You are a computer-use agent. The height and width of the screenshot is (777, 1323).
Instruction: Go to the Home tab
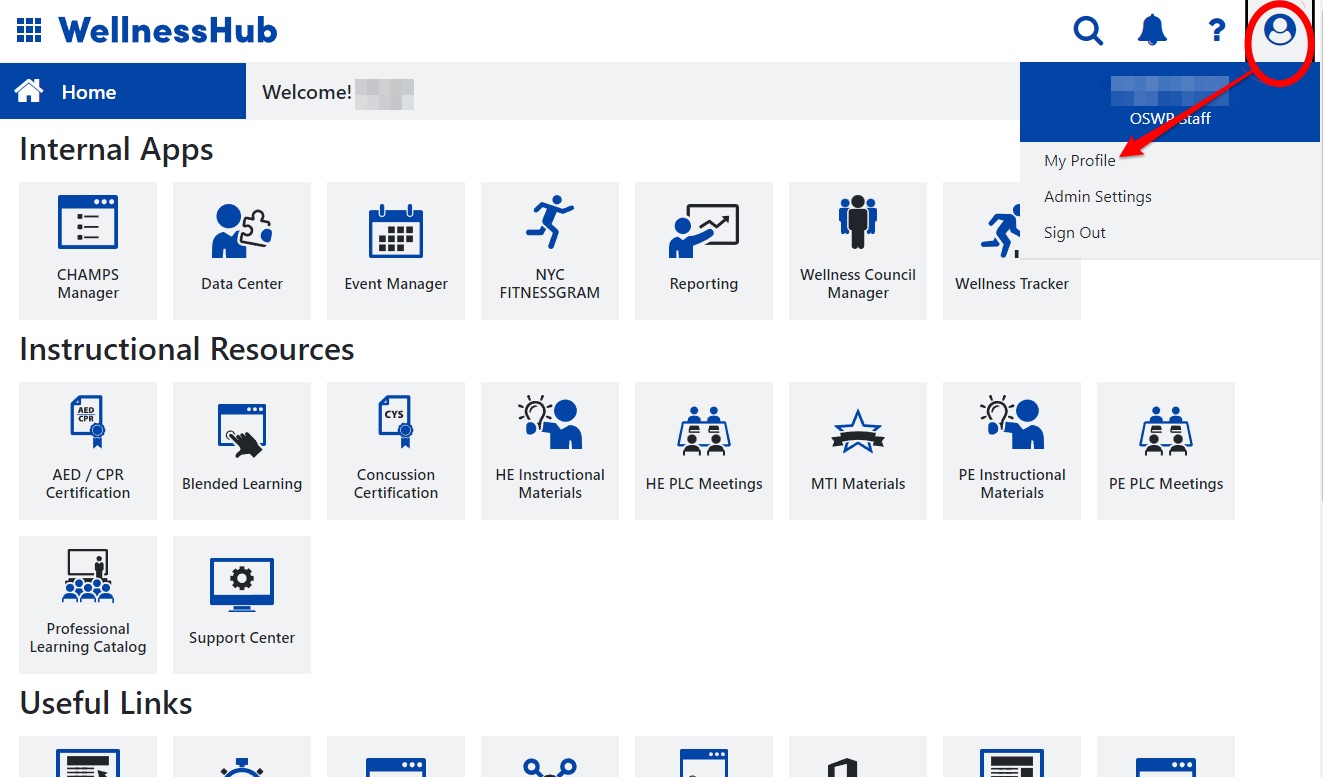pyautogui.click(x=123, y=91)
